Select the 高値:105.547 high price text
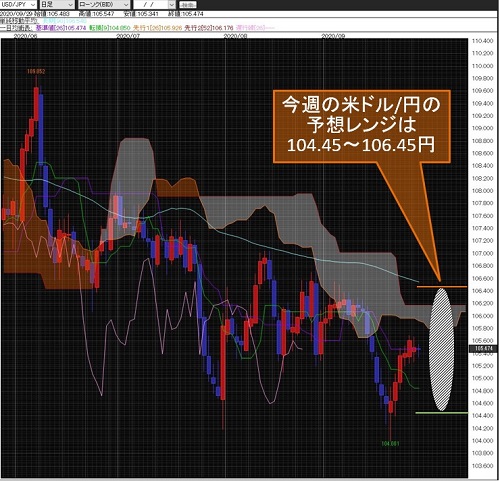 point(96,14)
